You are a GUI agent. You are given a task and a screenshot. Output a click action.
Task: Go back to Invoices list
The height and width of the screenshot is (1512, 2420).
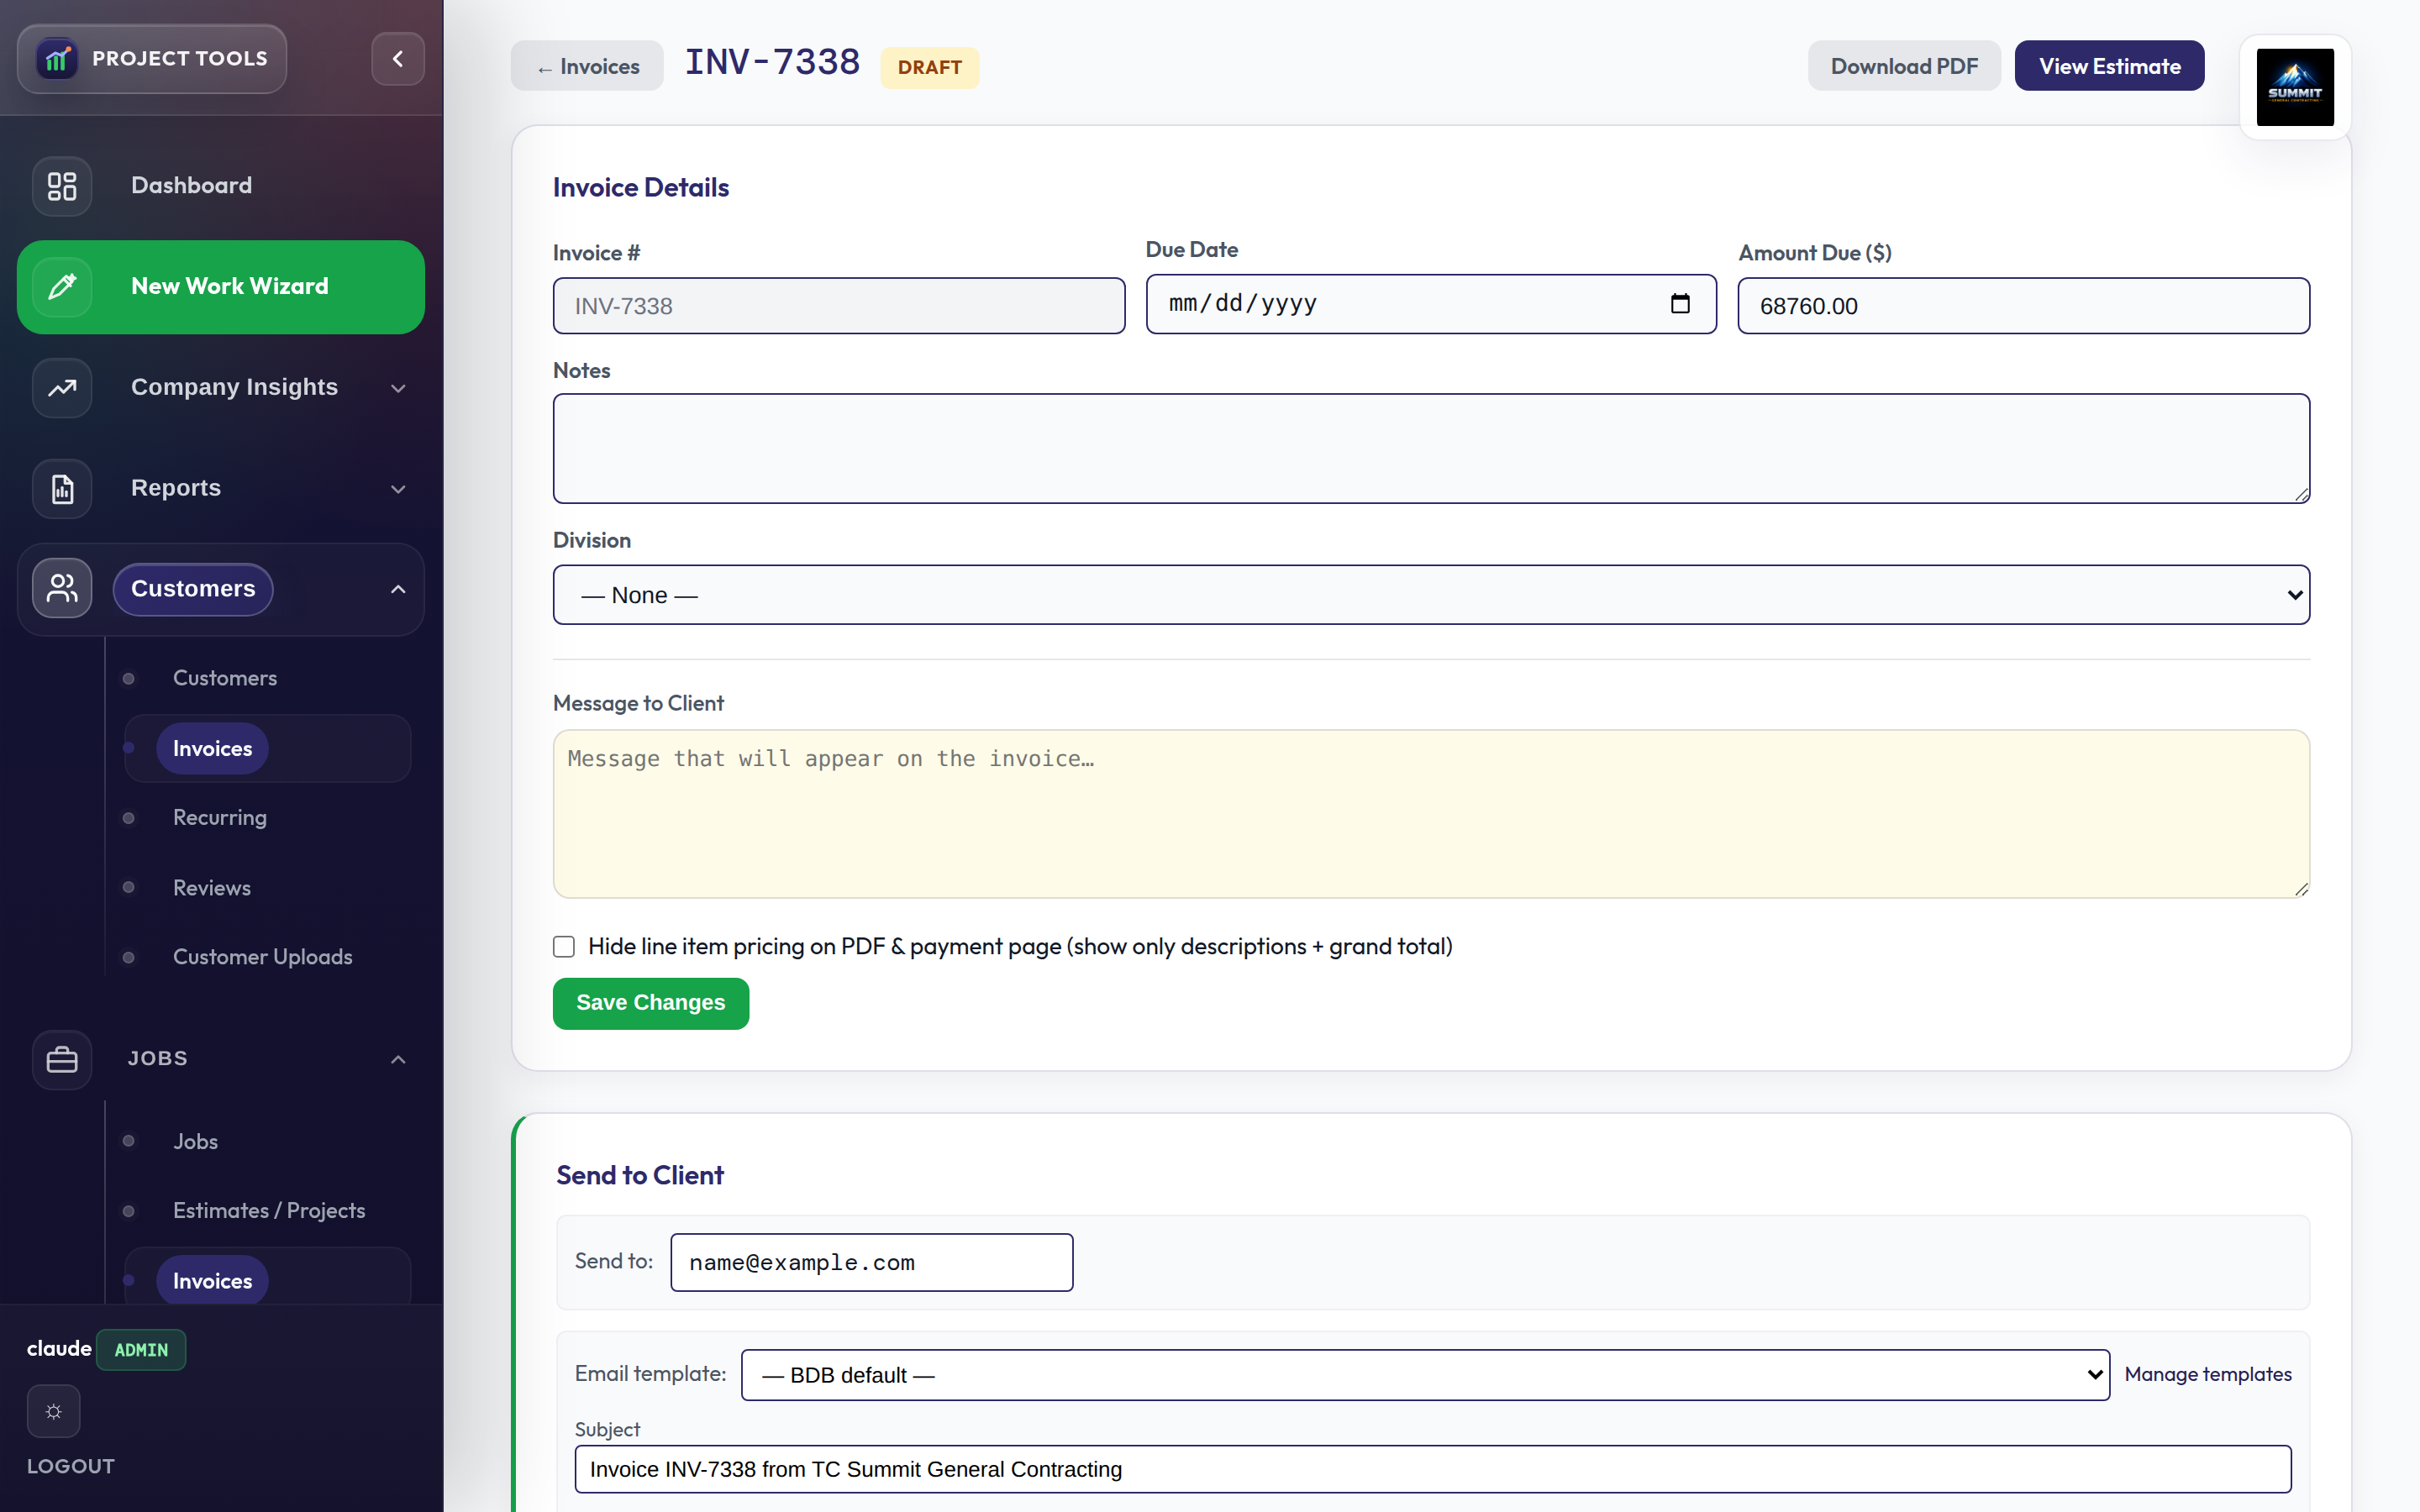pyautogui.click(x=587, y=66)
